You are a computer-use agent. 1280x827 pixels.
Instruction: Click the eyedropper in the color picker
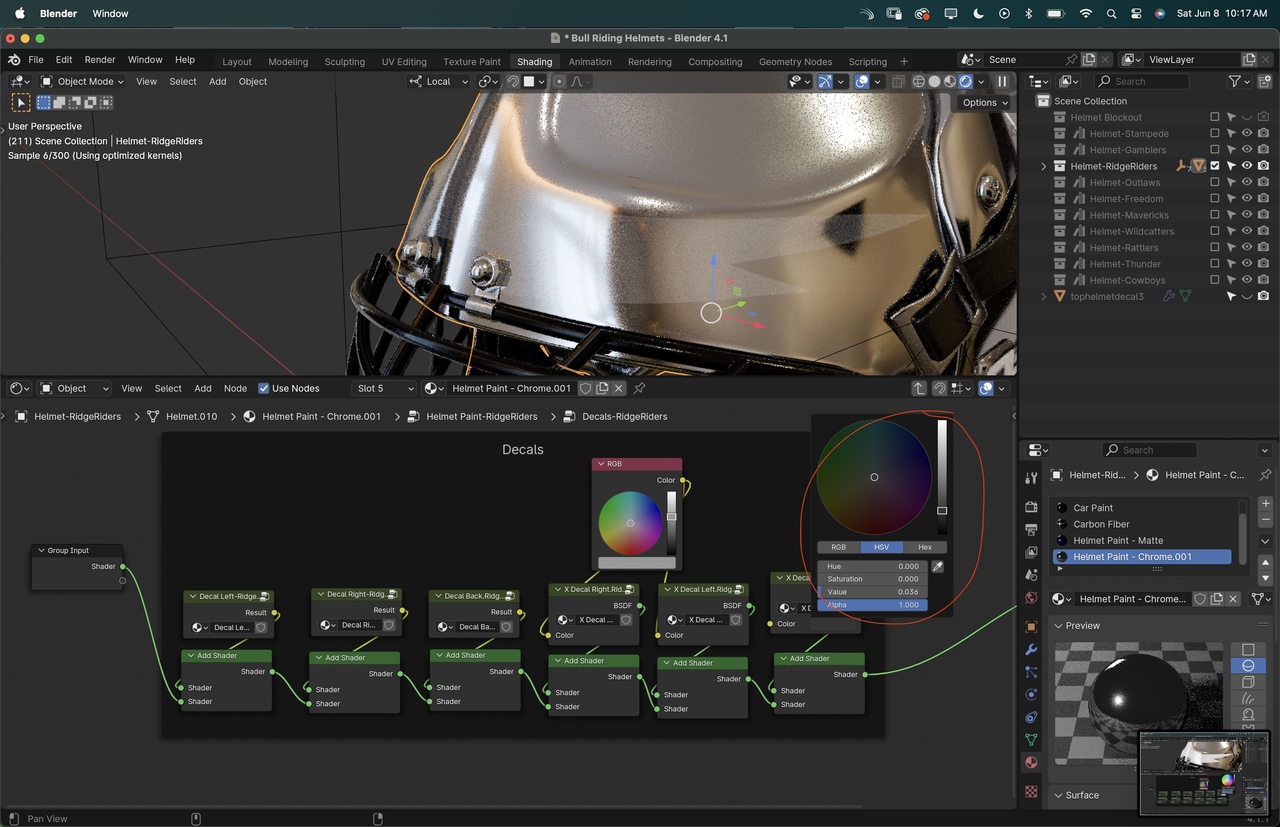pos(937,567)
